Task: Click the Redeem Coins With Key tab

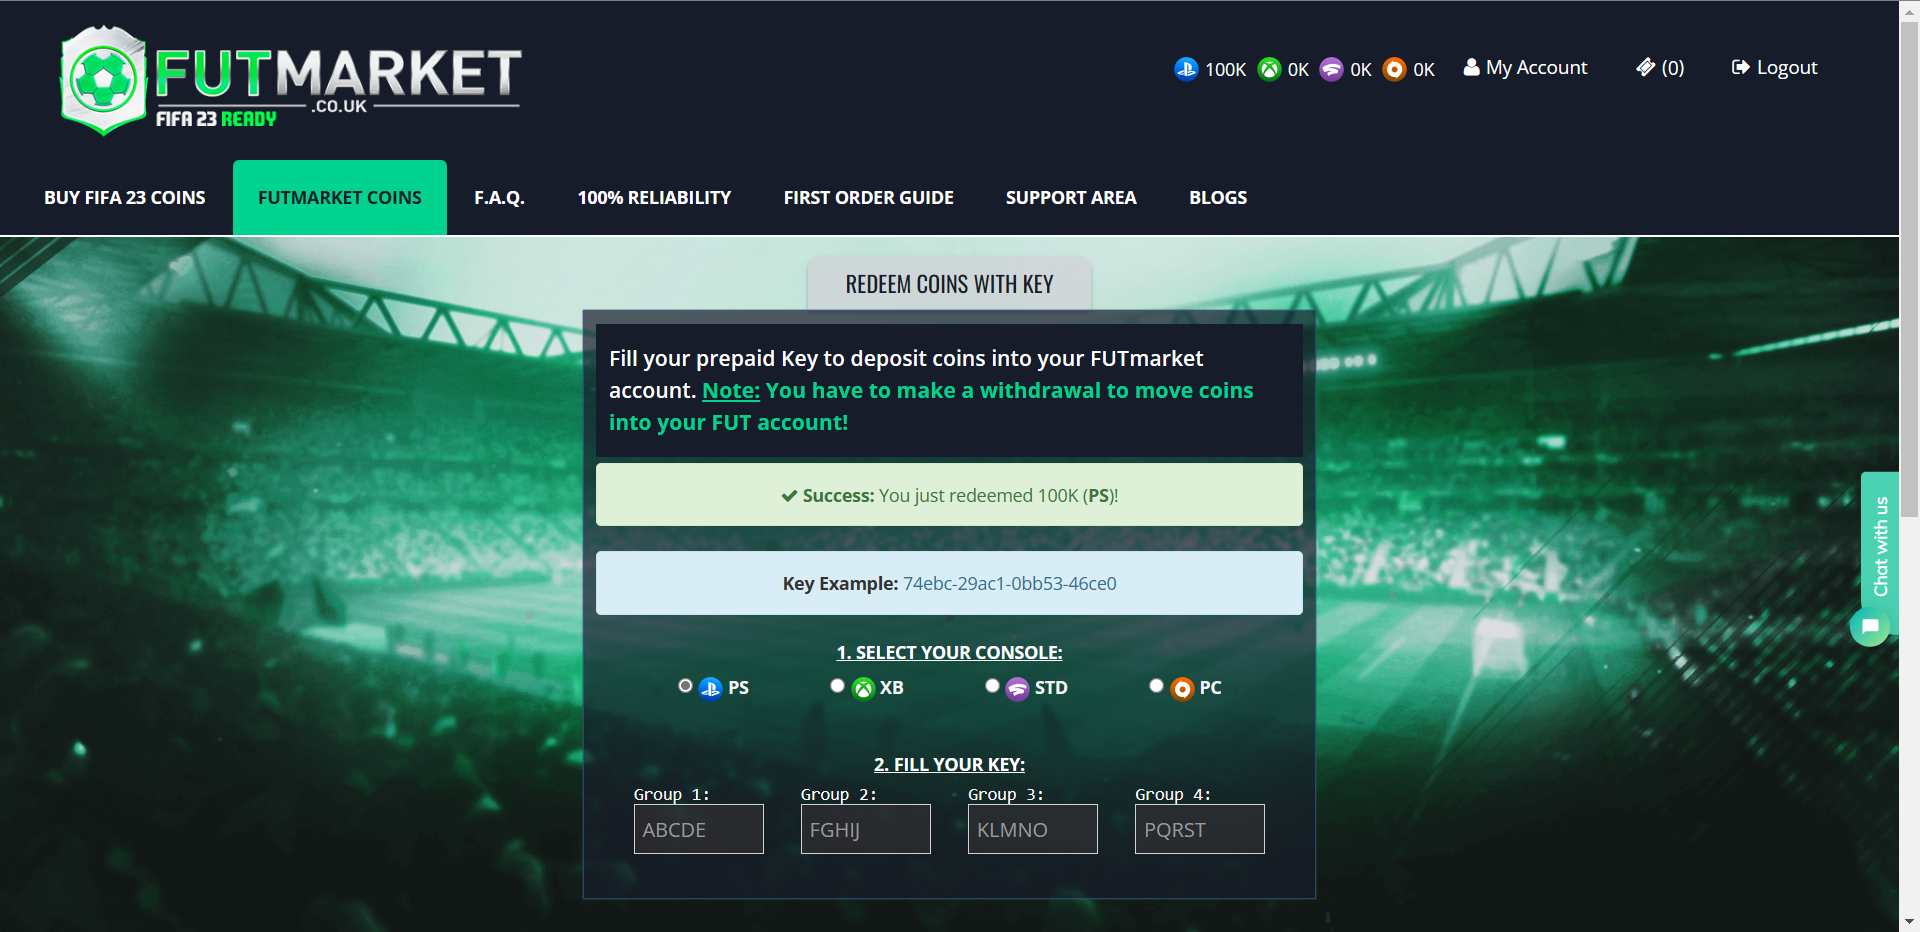Action: [x=949, y=284]
